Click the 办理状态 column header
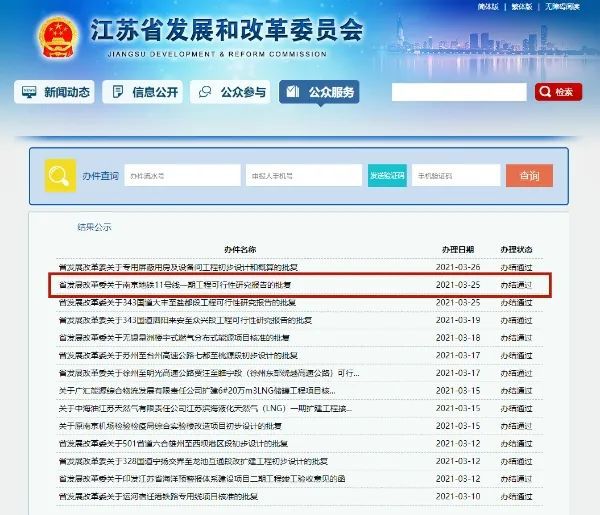Image resolution: width=600 pixels, height=515 pixels. click(516, 249)
